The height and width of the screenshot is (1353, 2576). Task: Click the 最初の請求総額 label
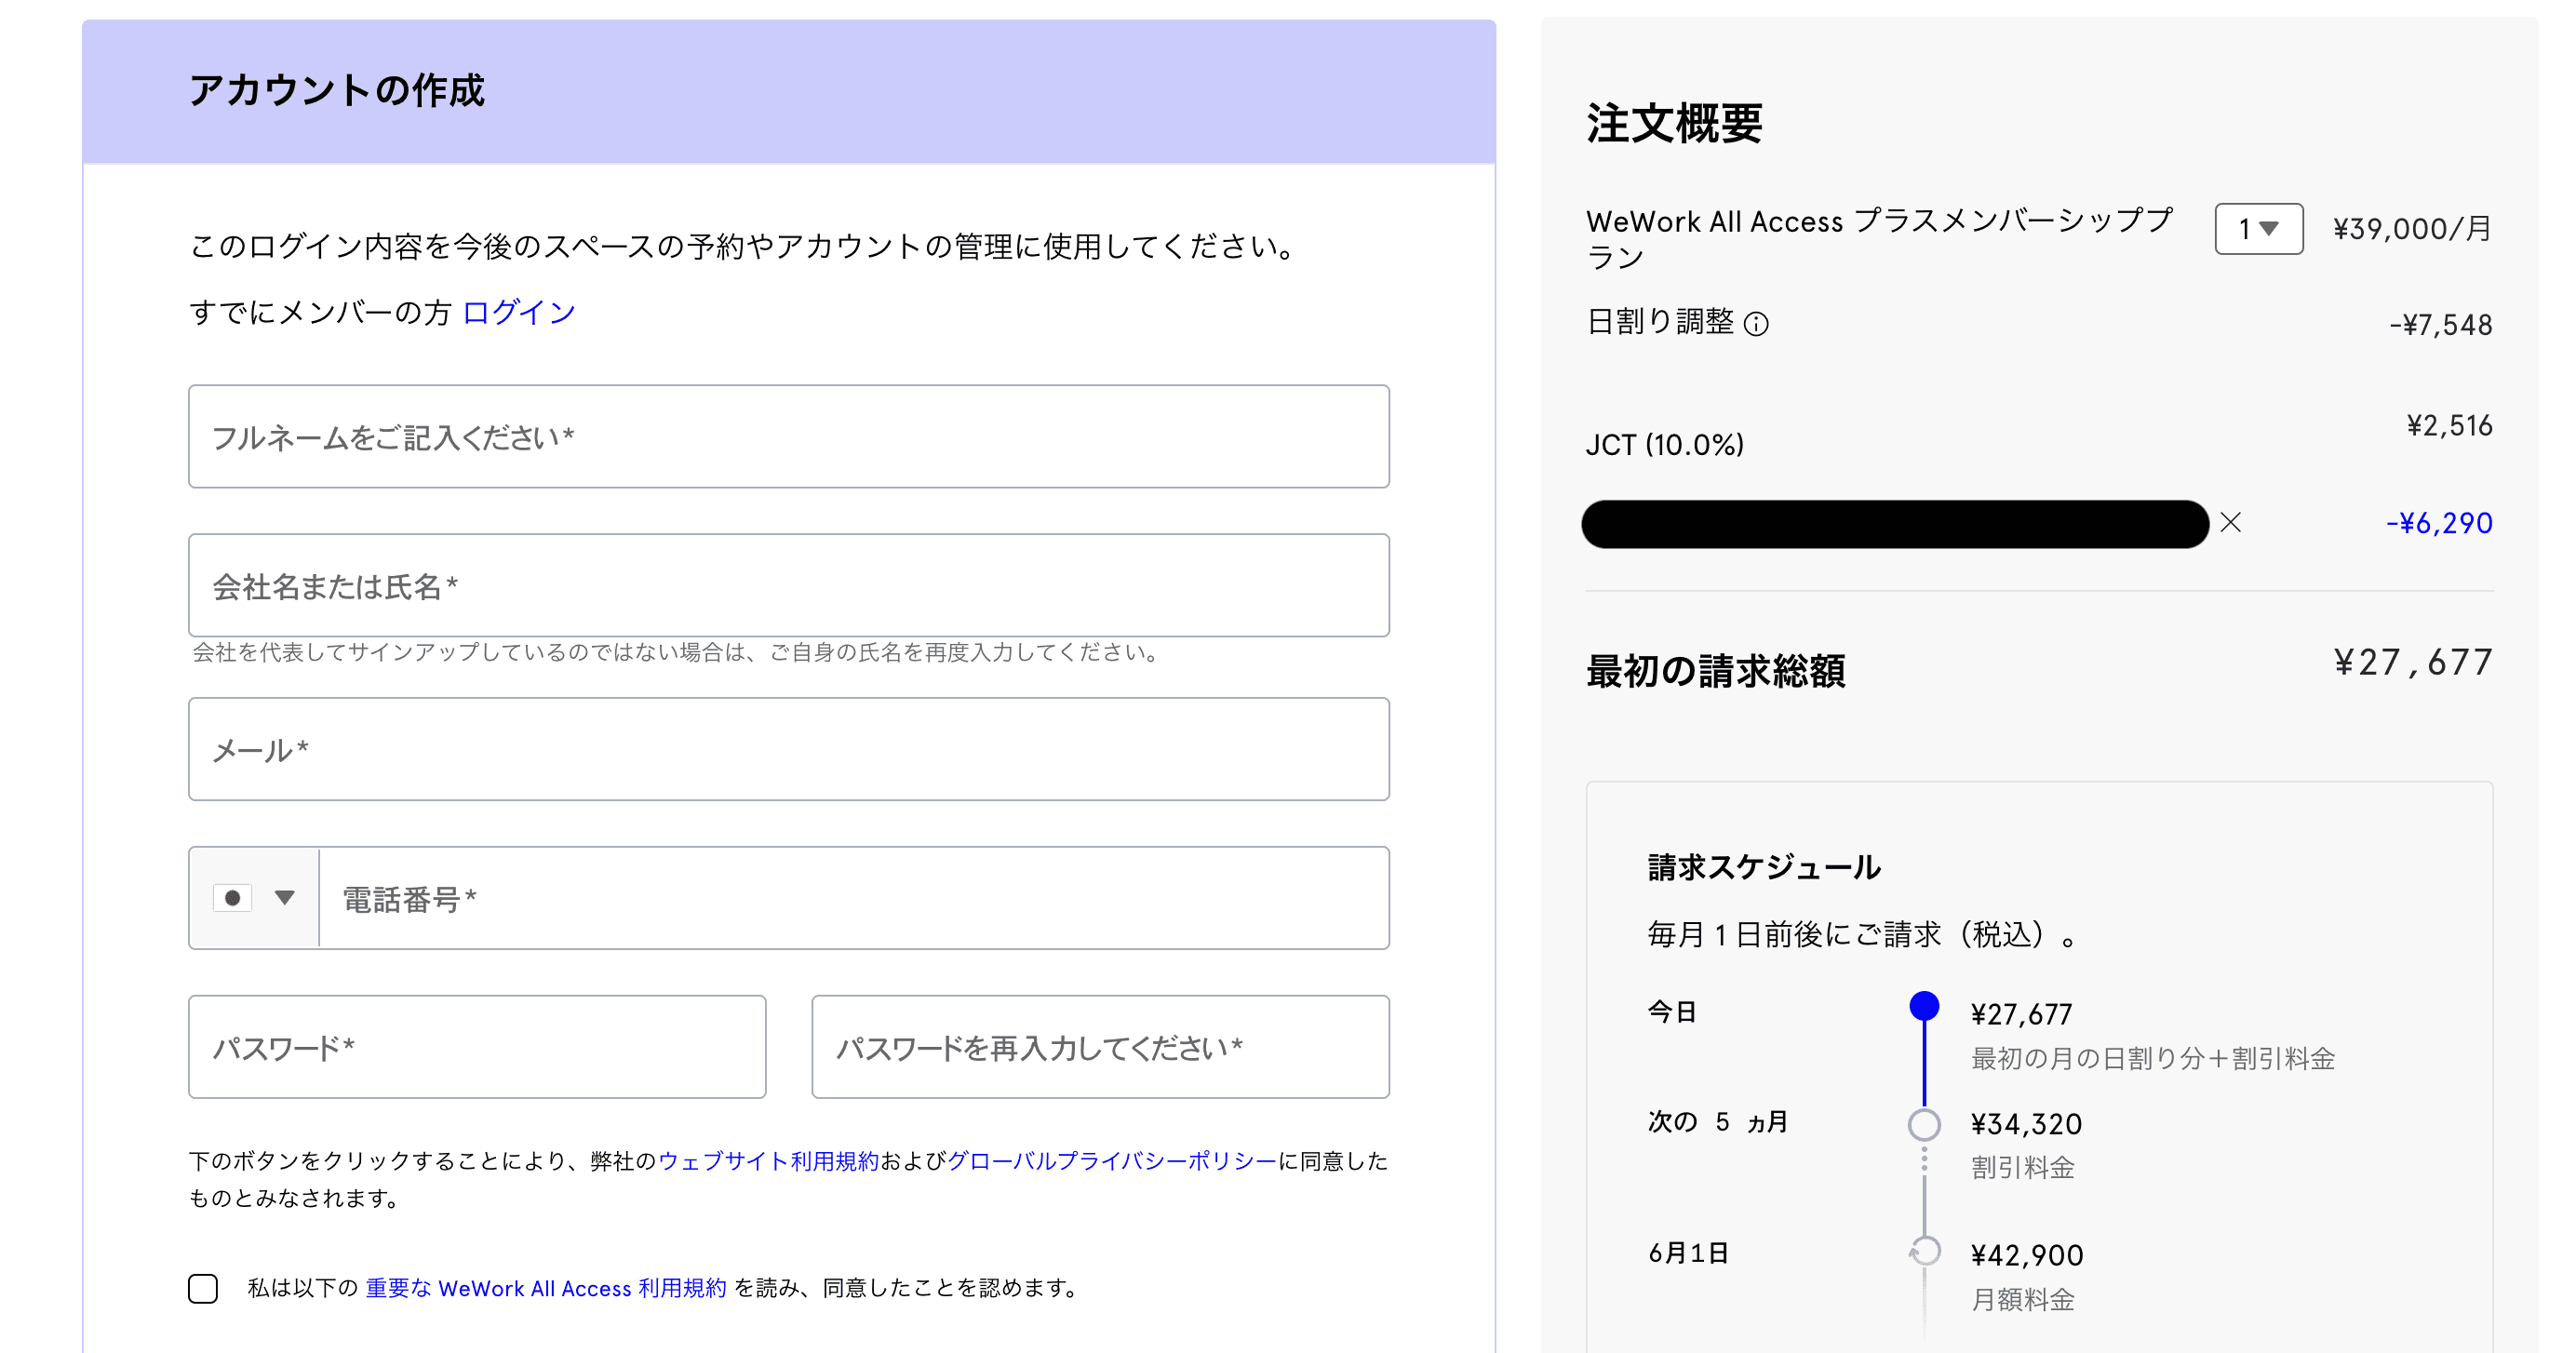click(1716, 671)
